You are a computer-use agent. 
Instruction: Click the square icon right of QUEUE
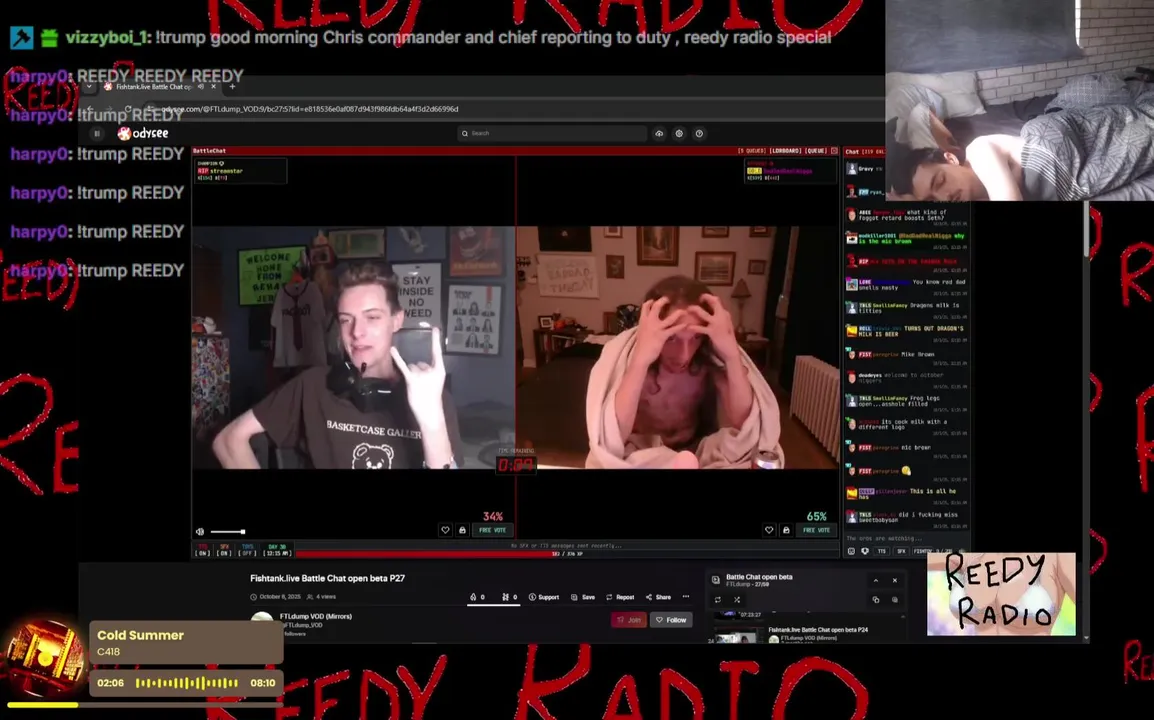click(x=834, y=151)
